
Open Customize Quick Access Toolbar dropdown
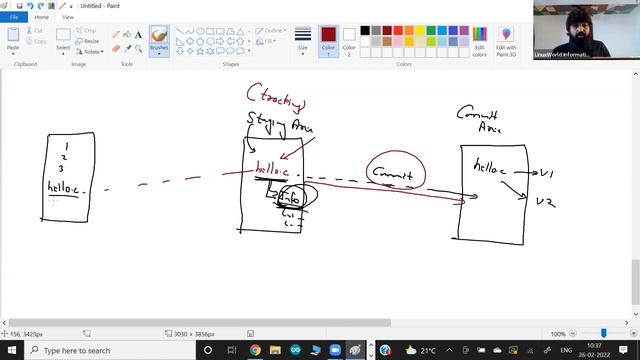[71, 6]
